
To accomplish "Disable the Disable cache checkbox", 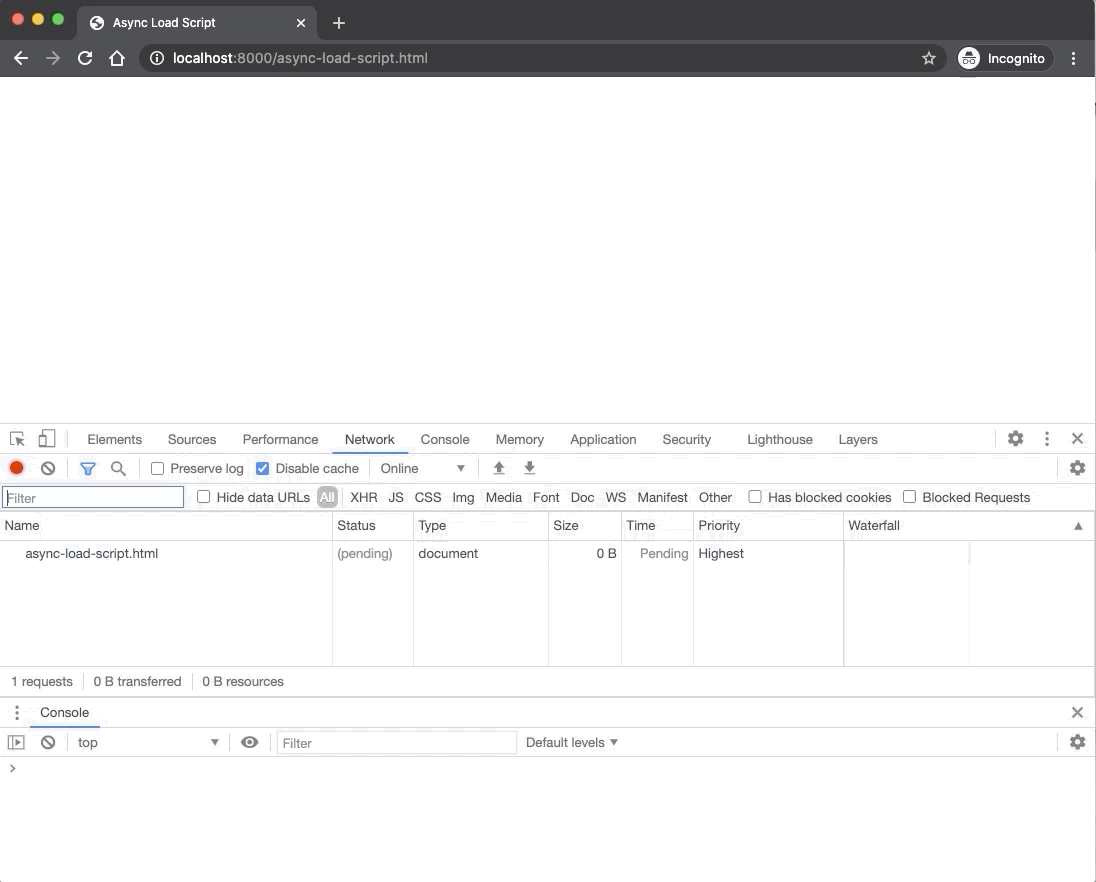I will tap(262, 467).
